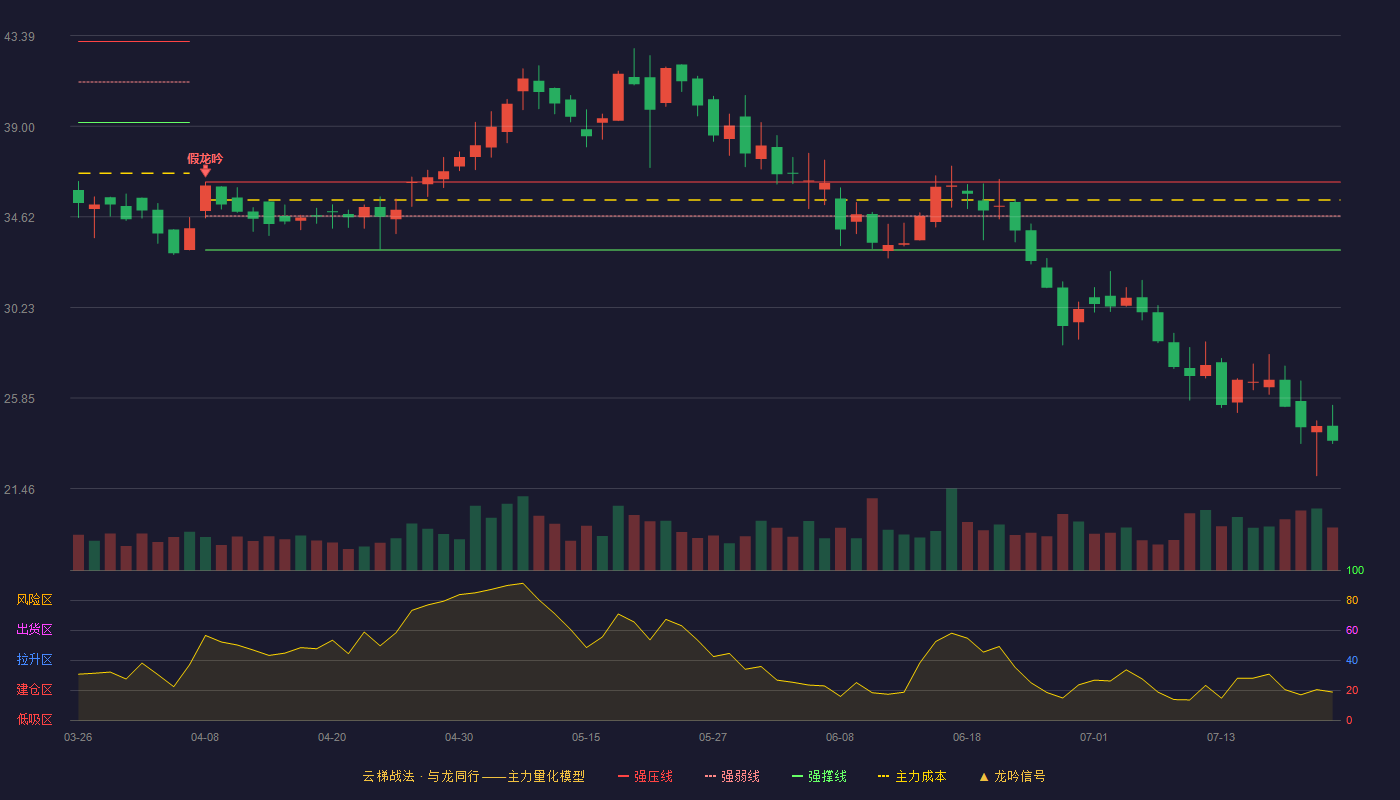
Task: Click the 假龙吟 red arrow marker
Action: click(205, 172)
